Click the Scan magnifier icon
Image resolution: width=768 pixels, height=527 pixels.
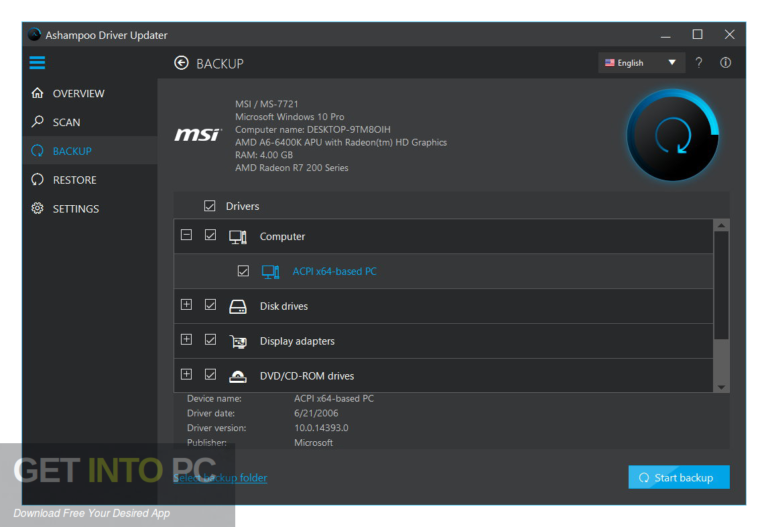(x=37, y=121)
